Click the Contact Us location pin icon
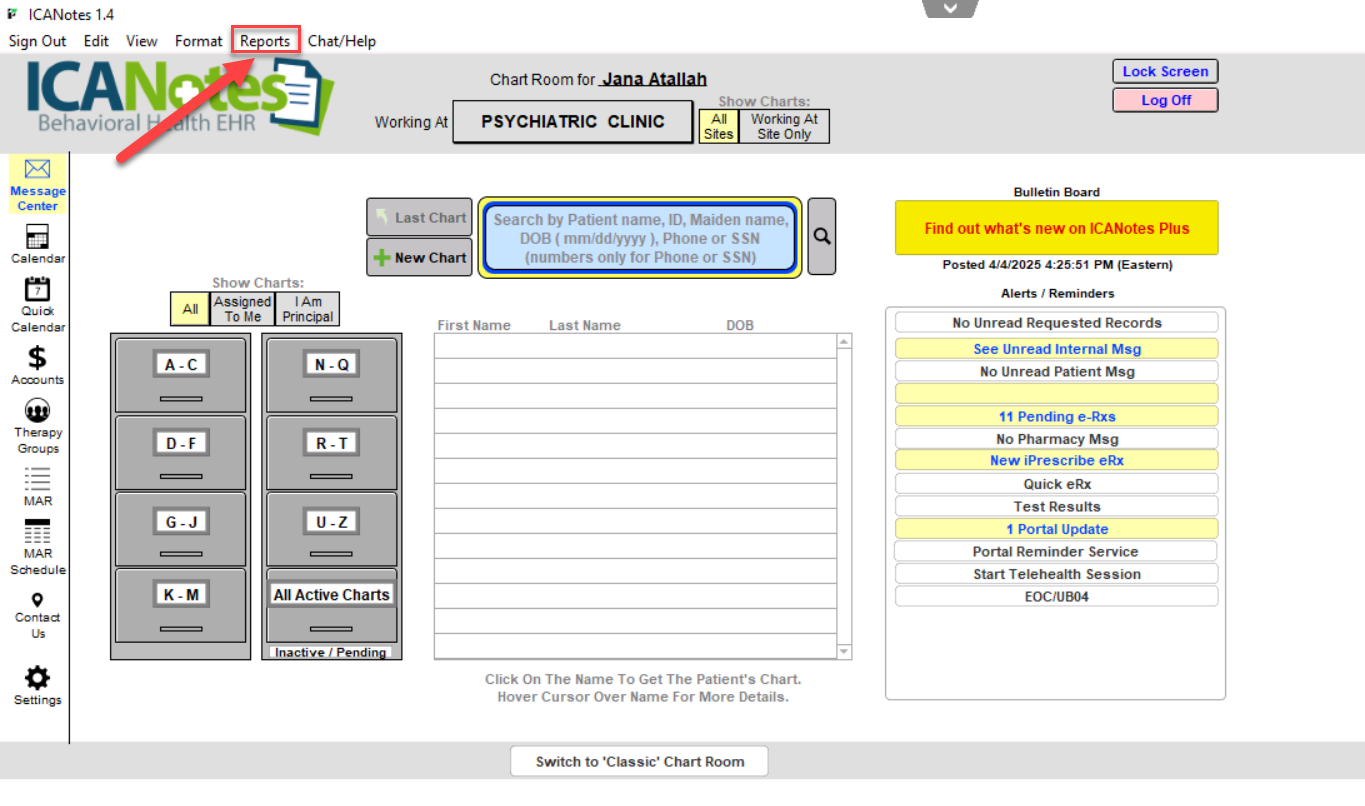 pos(37,600)
